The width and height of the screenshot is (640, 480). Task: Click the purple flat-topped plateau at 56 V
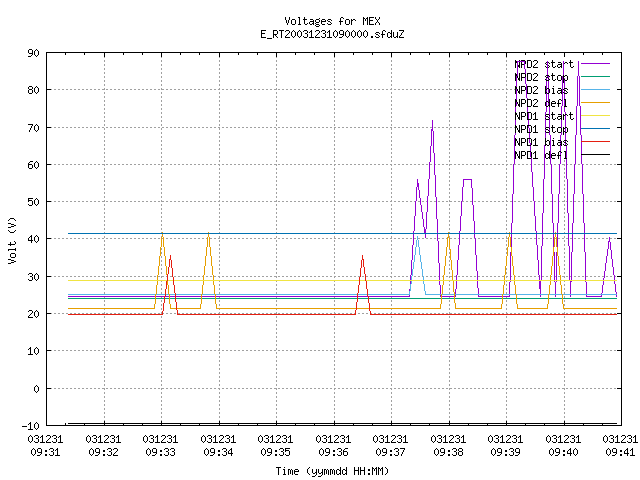pos(467,179)
